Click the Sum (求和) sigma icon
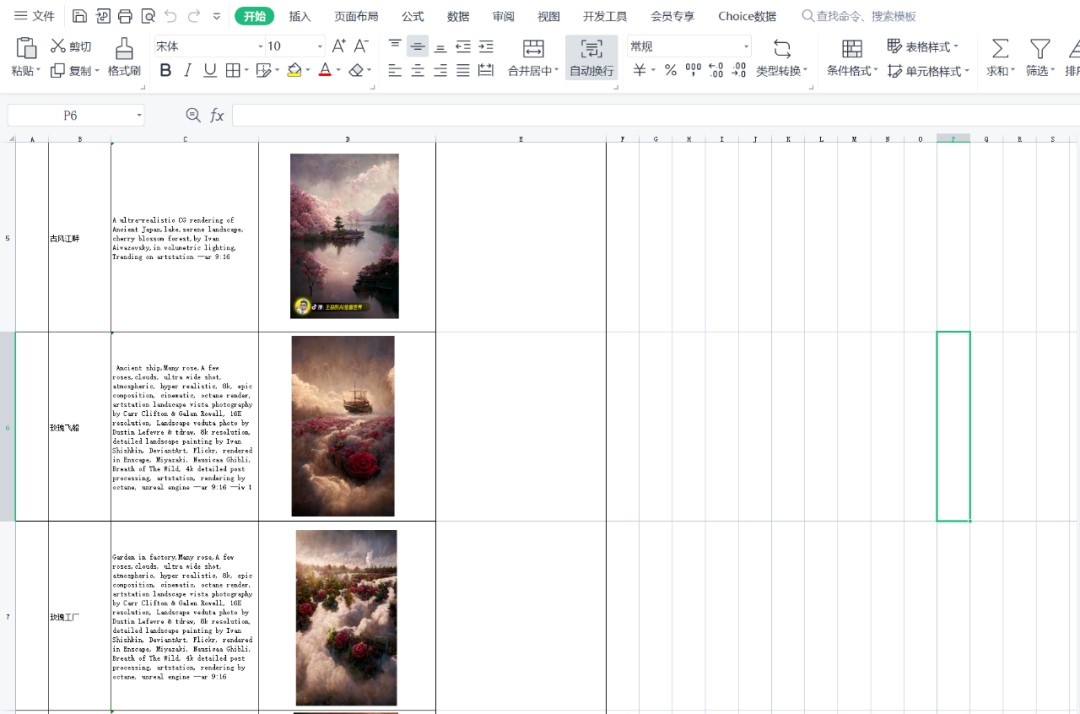Image resolution: width=1080 pixels, height=714 pixels. click(999, 49)
